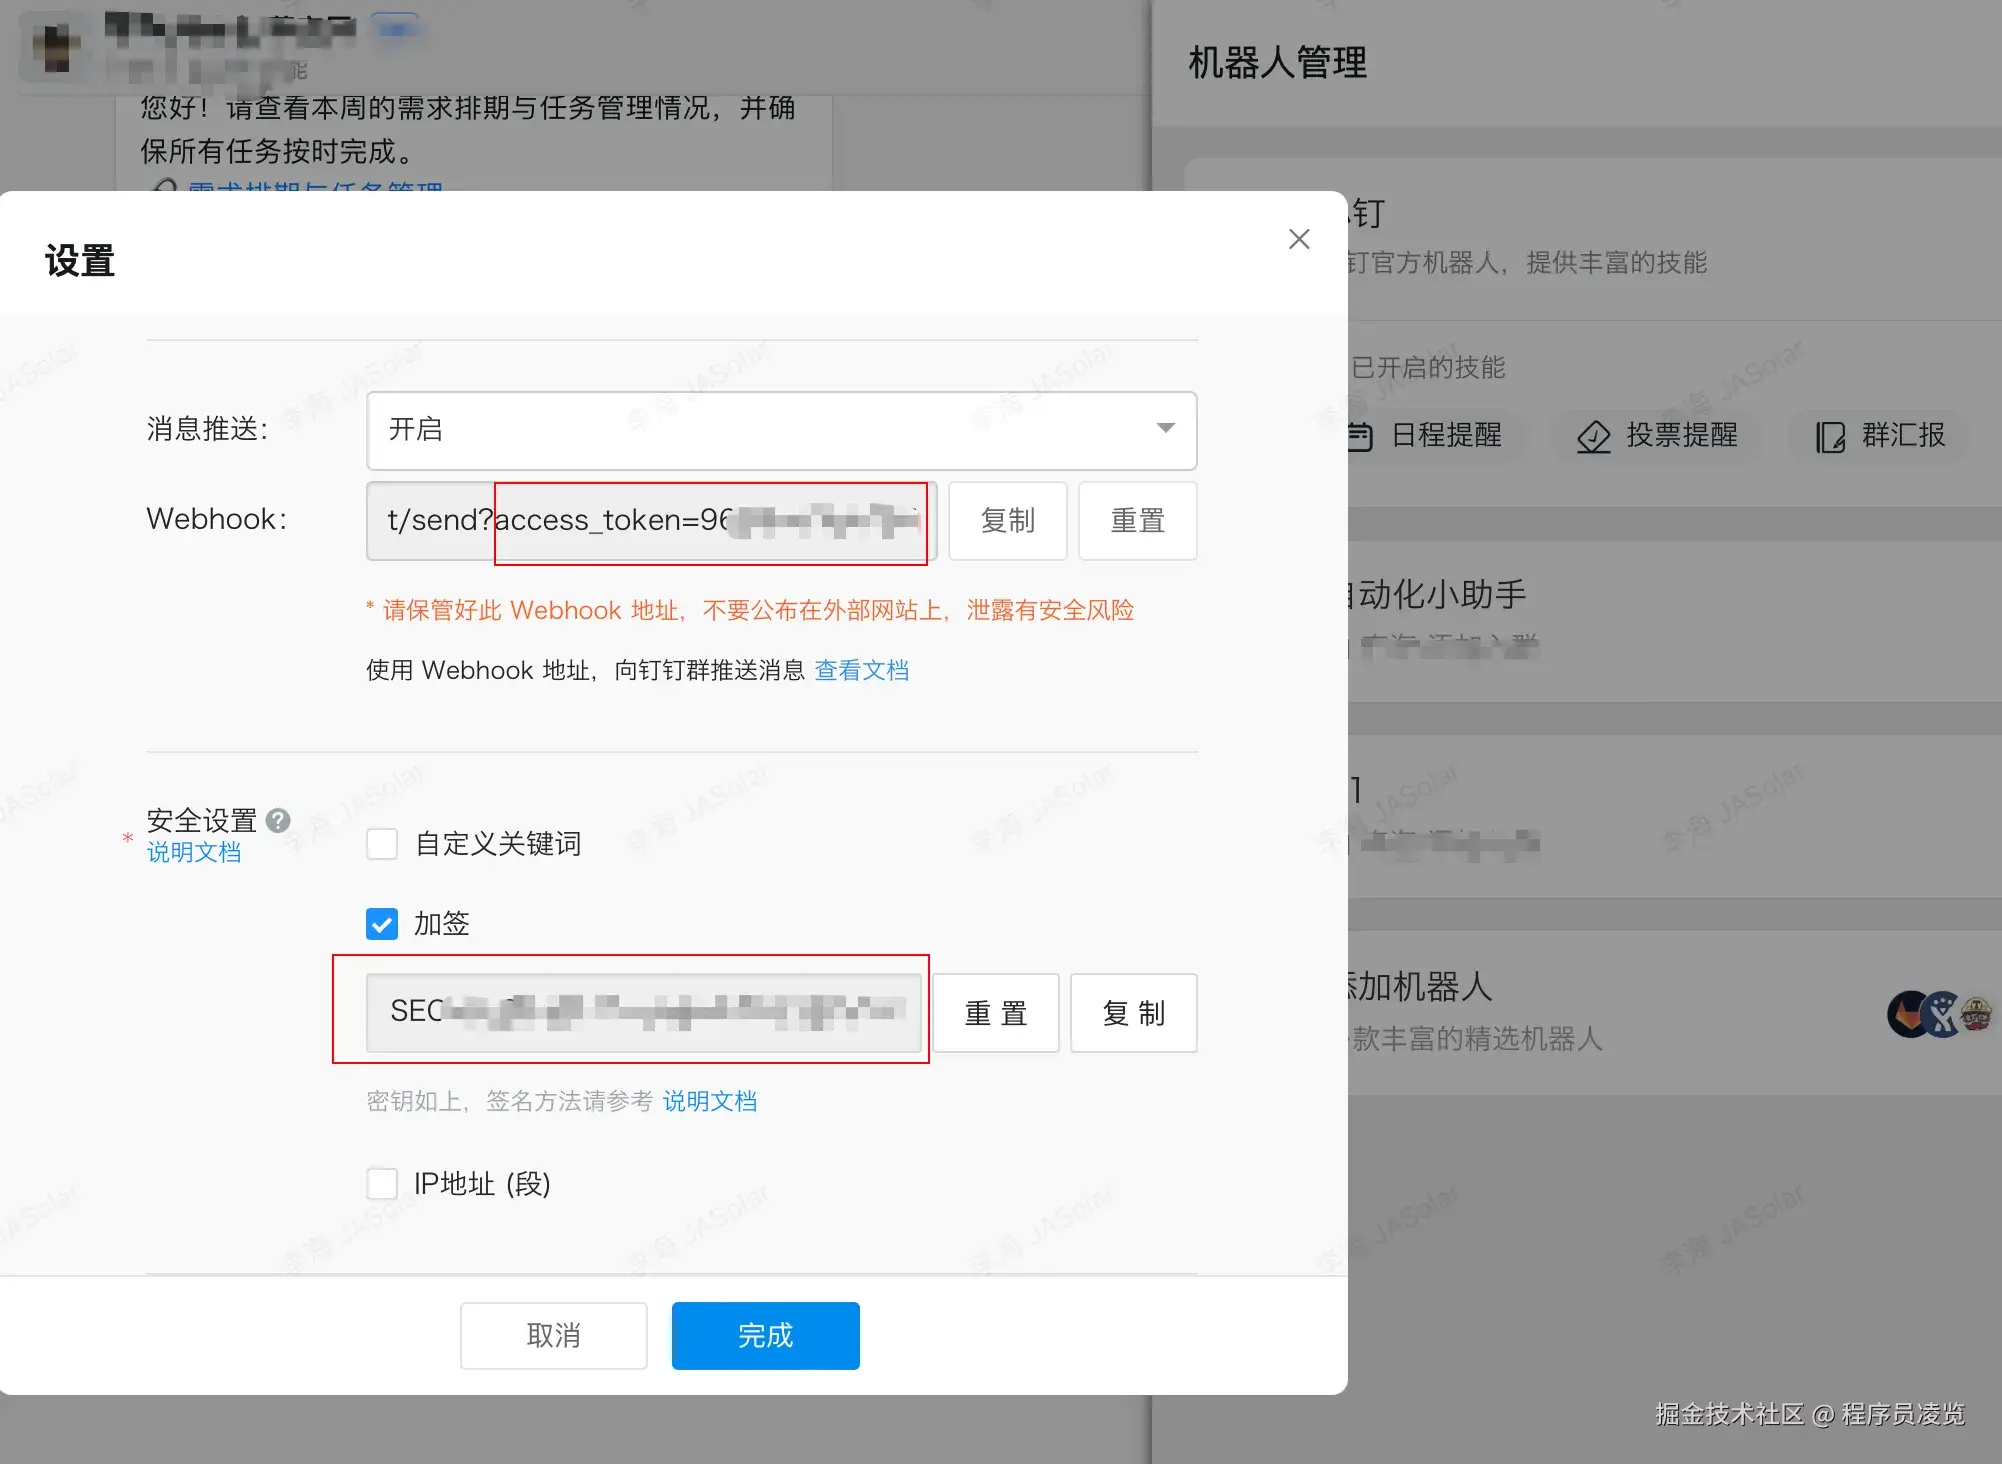Enable the 自定义关键词 checkbox
The width and height of the screenshot is (2002, 1464).
382,844
